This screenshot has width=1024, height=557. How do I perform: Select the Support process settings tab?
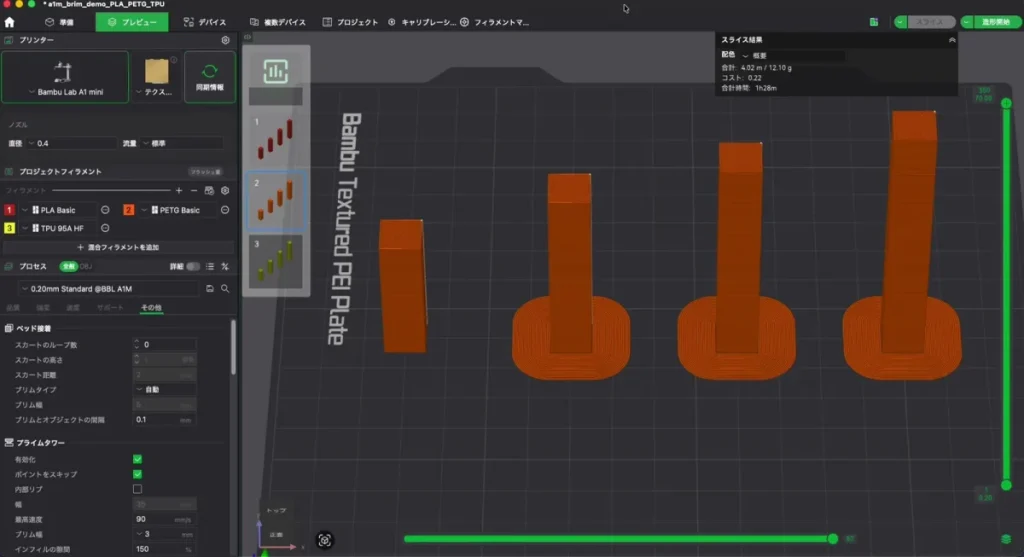pos(110,308)
